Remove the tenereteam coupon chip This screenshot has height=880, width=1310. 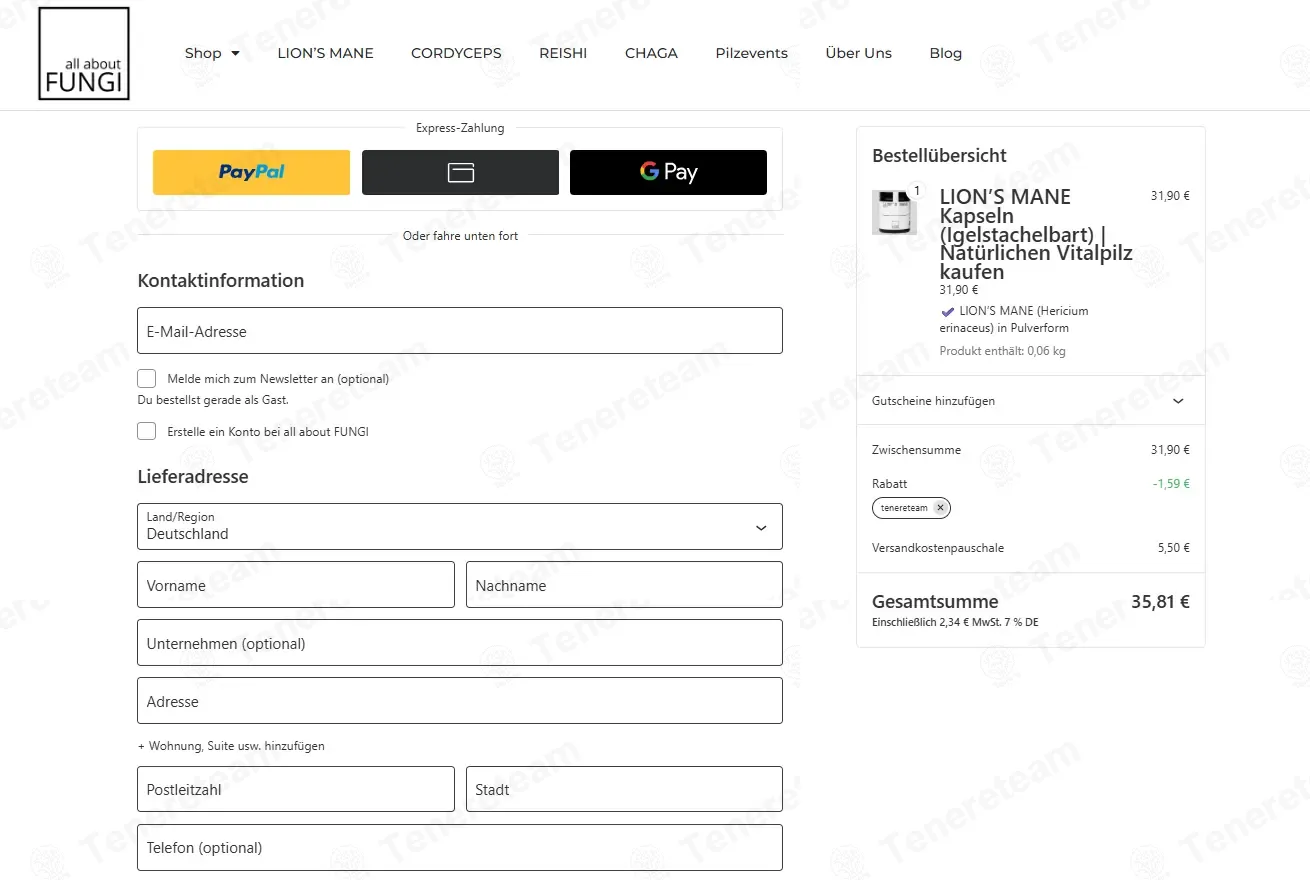pos(940,508)
